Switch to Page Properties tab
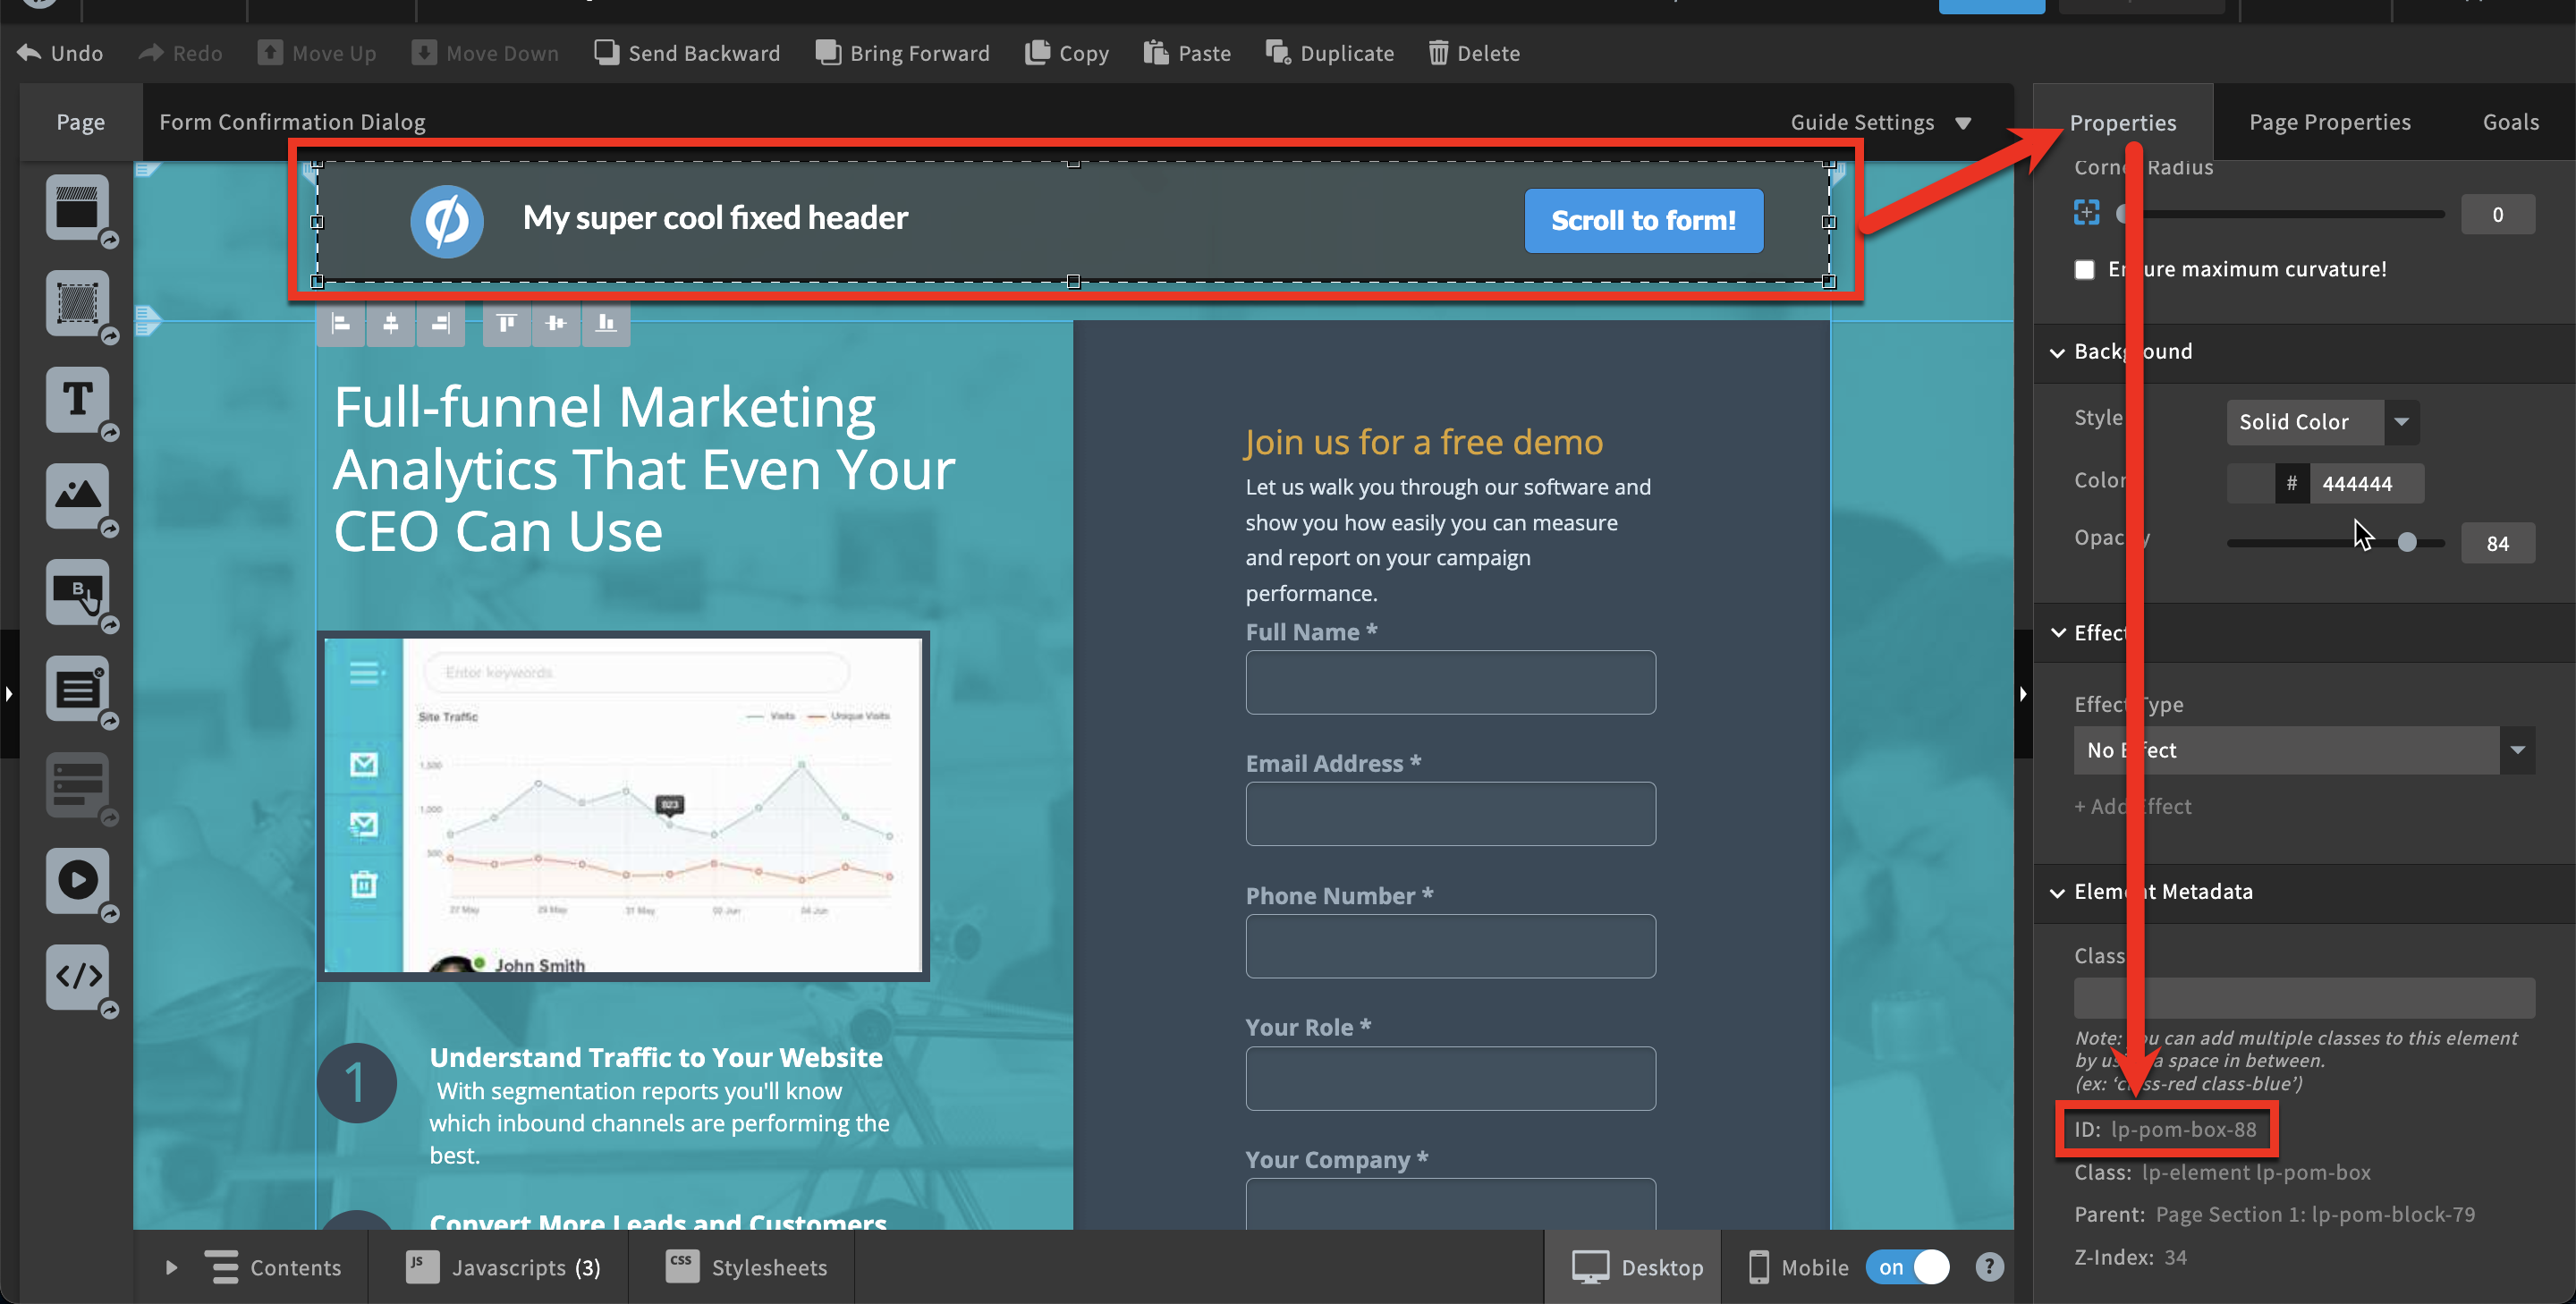Viewport: 2576px width, 1304px height. [2329, 122]
